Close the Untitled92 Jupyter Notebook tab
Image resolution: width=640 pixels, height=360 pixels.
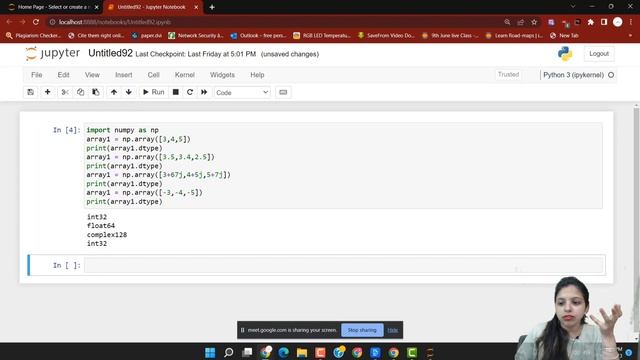click(196, 7)
